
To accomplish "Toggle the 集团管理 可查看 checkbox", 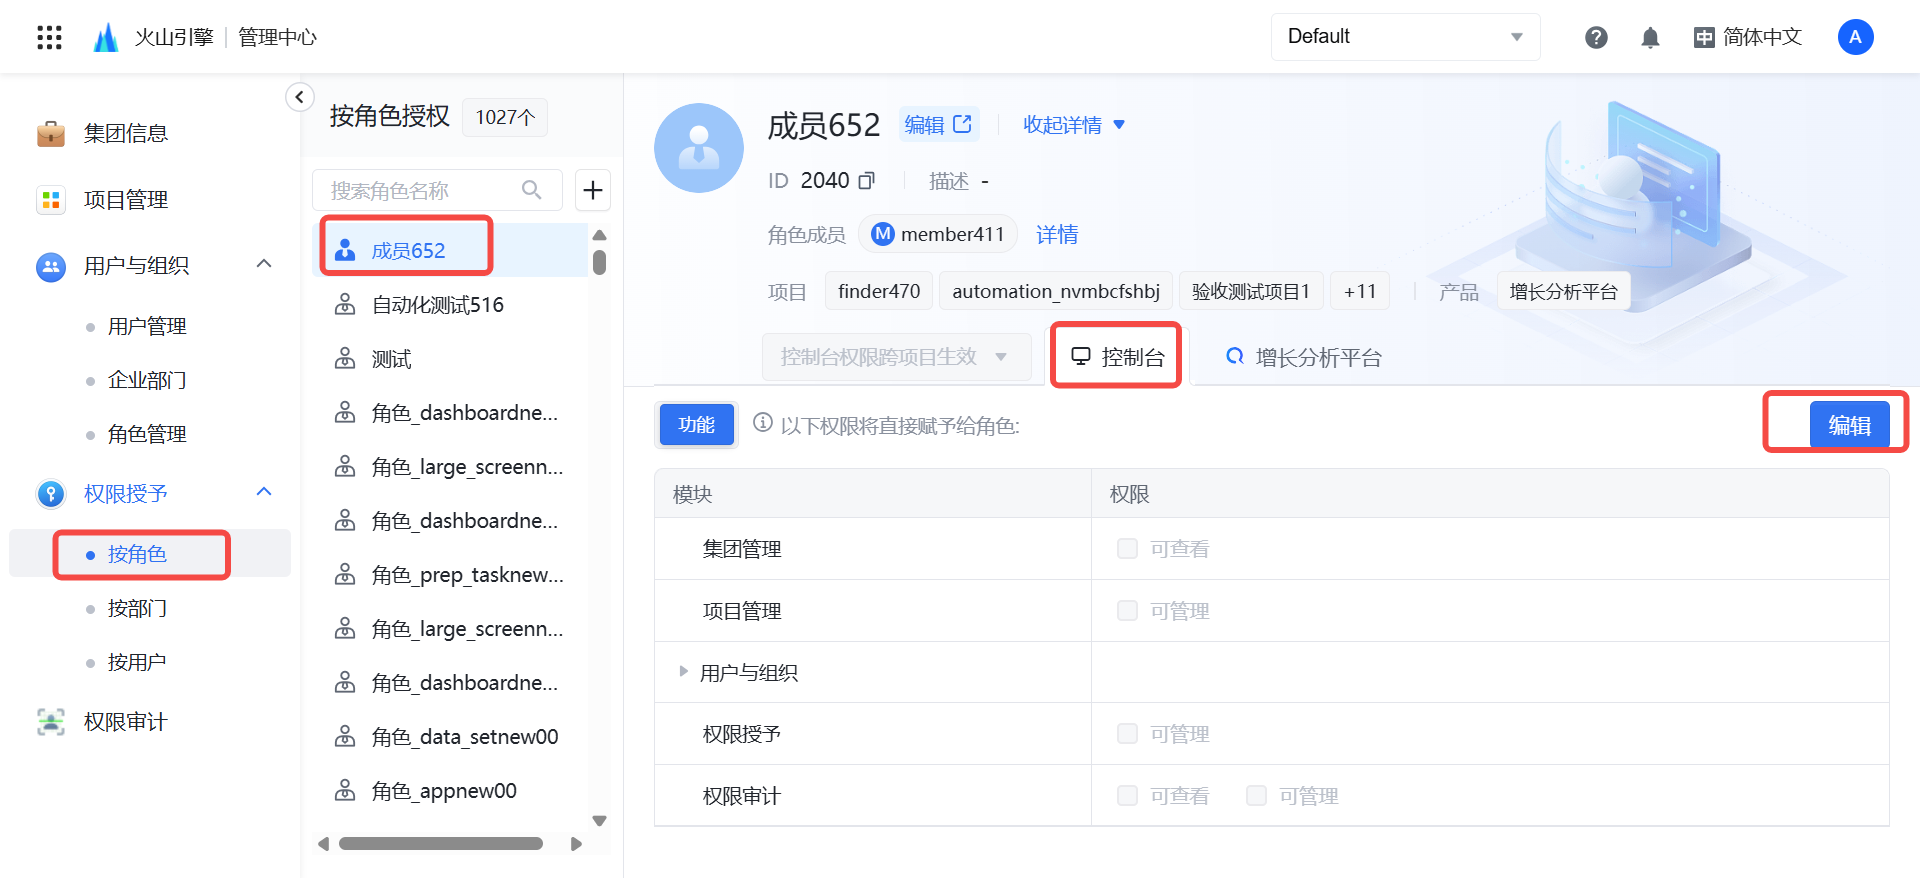I will [1127, 549].
